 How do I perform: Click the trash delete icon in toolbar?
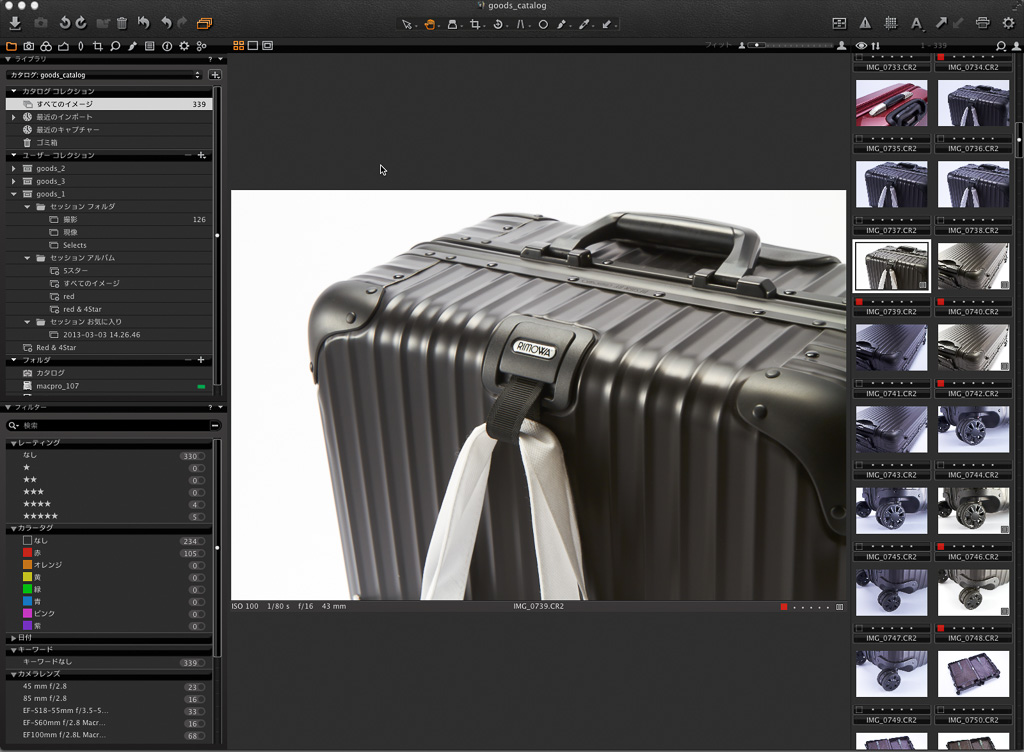tap(122, 23)
